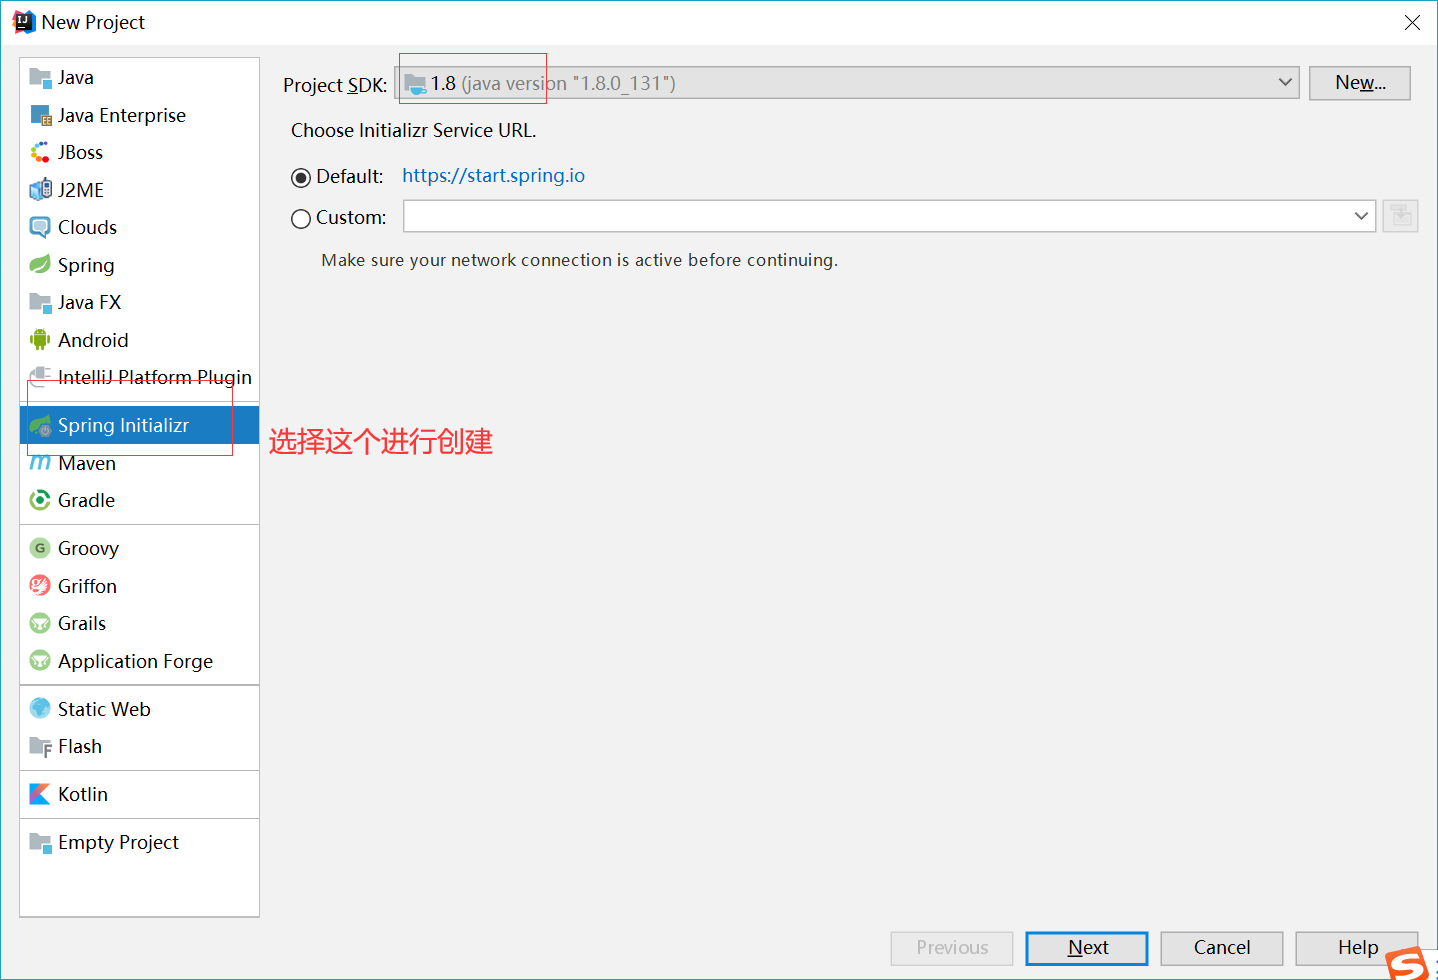Image resolution: width=1438 pixels, height=980 pixels.
Task: Select Application Forge entry
Action: point(139,661)
